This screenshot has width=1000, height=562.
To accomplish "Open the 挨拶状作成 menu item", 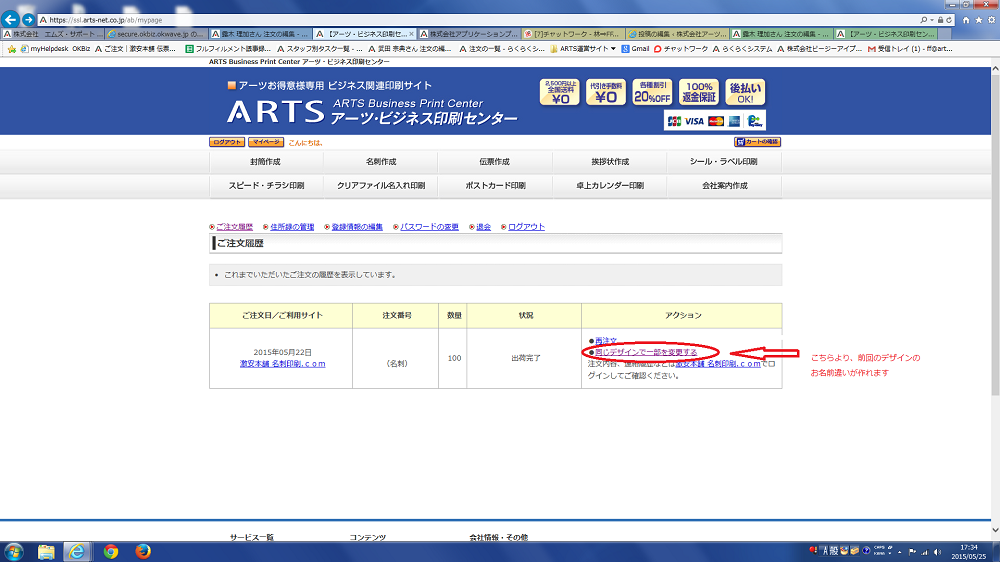I will 610,162.
